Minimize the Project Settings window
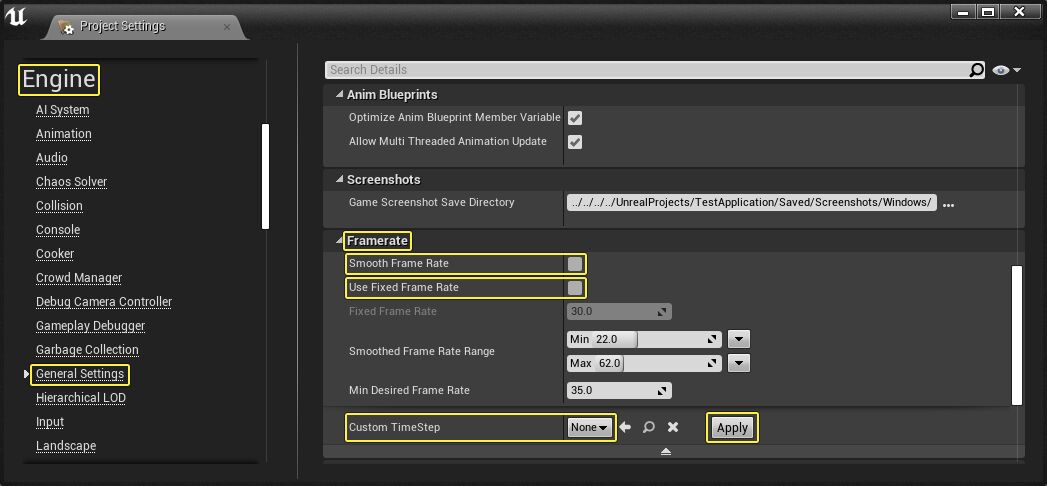This screenshot has height=486, width=1047. click(x=963, y=11)
